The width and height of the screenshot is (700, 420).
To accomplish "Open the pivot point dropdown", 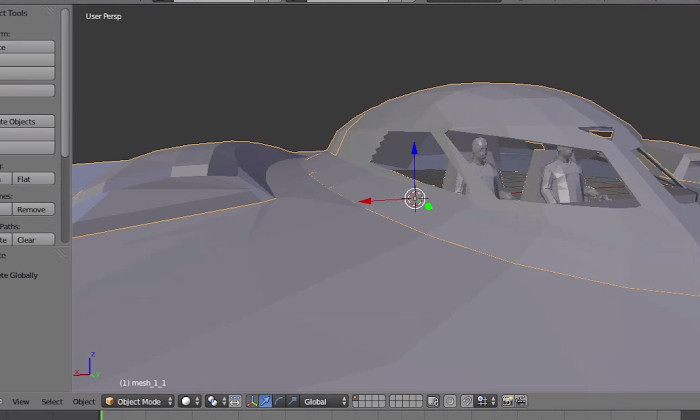I will click(216, 401).
